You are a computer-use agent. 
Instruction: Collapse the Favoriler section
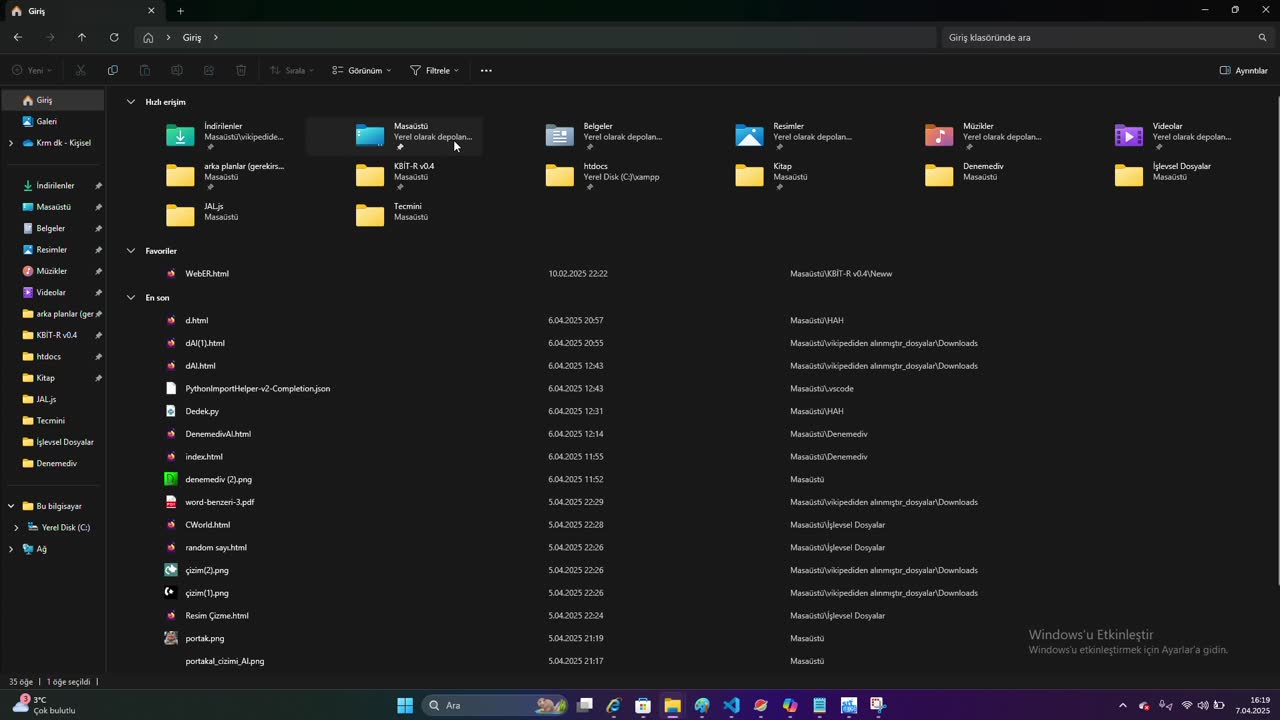131,251
